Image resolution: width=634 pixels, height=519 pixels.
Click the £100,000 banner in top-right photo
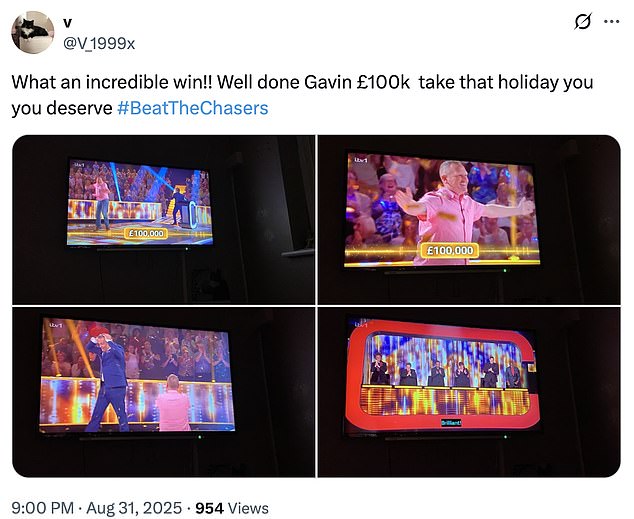(x=450, y=250)
